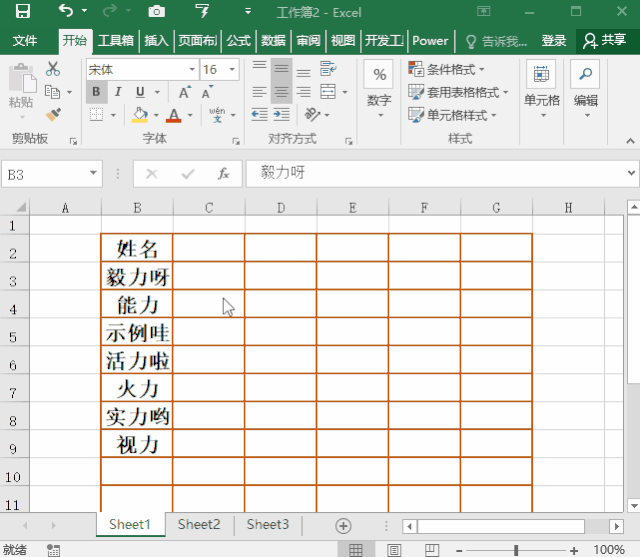Change text orientation with the angled ab icon
Viewport: 640px width, 557px height.
(312, 115)
